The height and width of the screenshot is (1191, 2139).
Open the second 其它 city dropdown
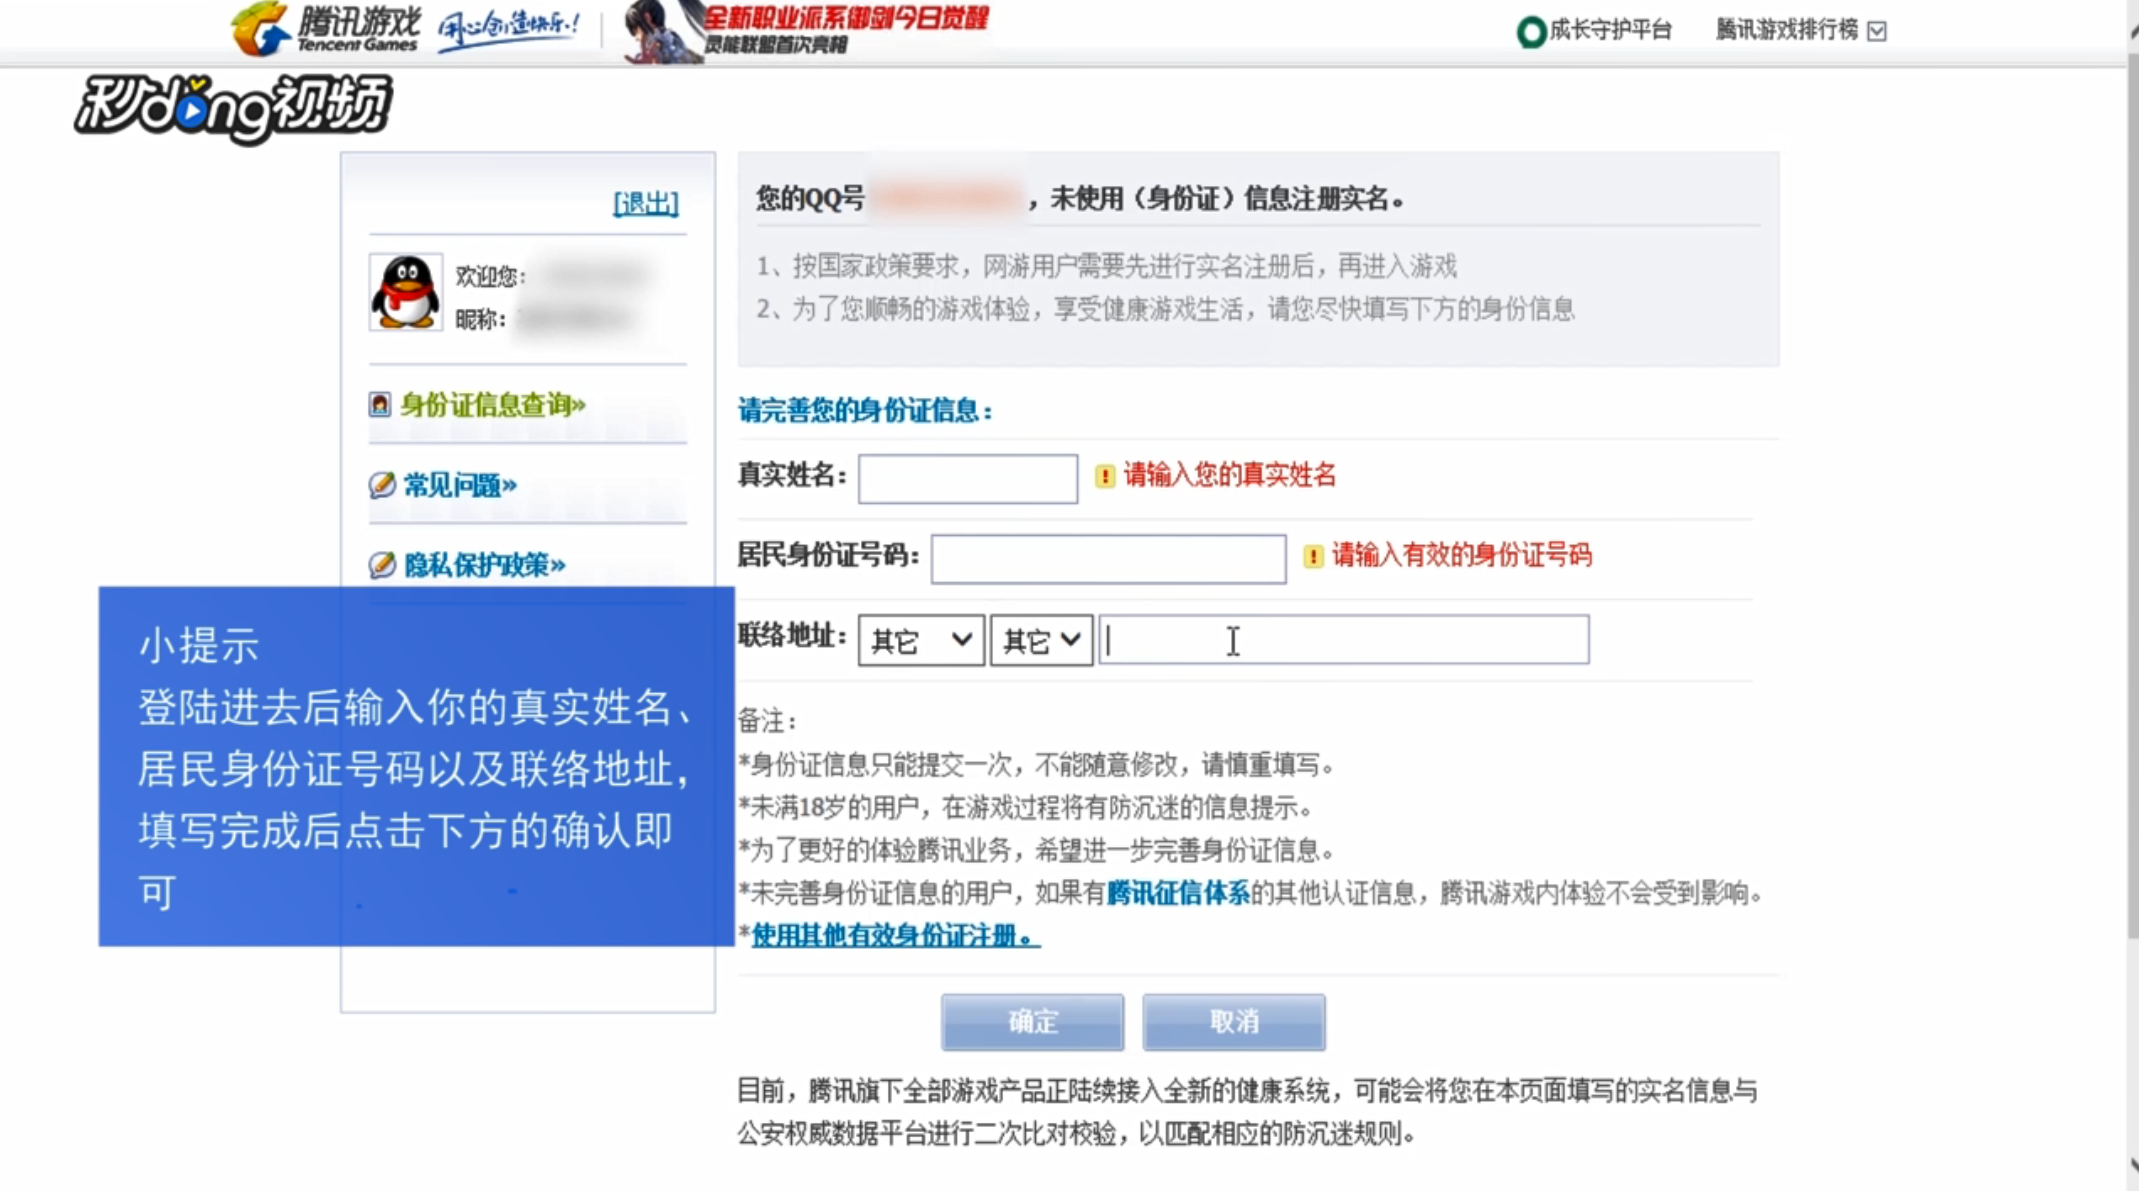[1041, 640]
